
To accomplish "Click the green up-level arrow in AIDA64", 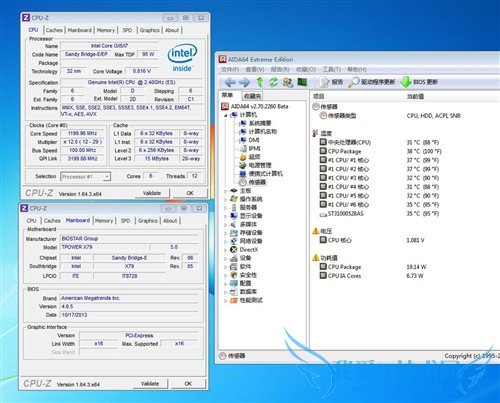I will [x=260, y=82].
